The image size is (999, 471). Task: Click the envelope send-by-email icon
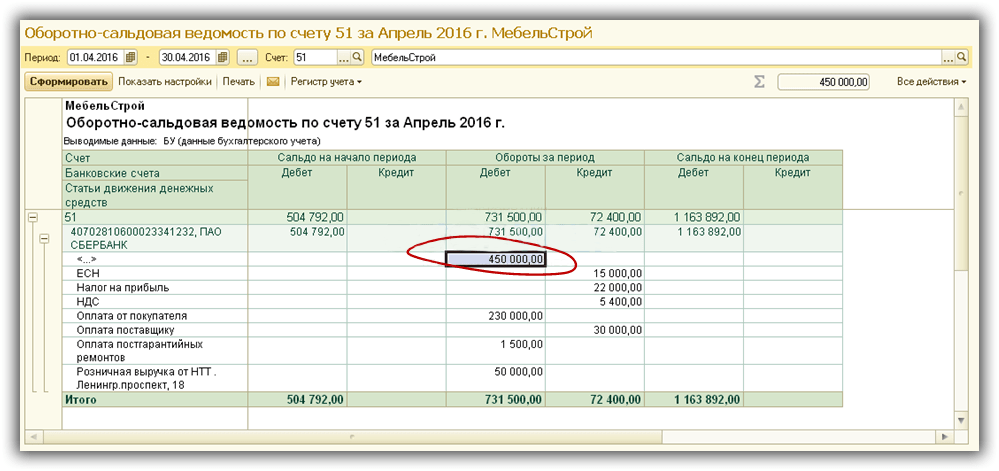pos(273,82)
